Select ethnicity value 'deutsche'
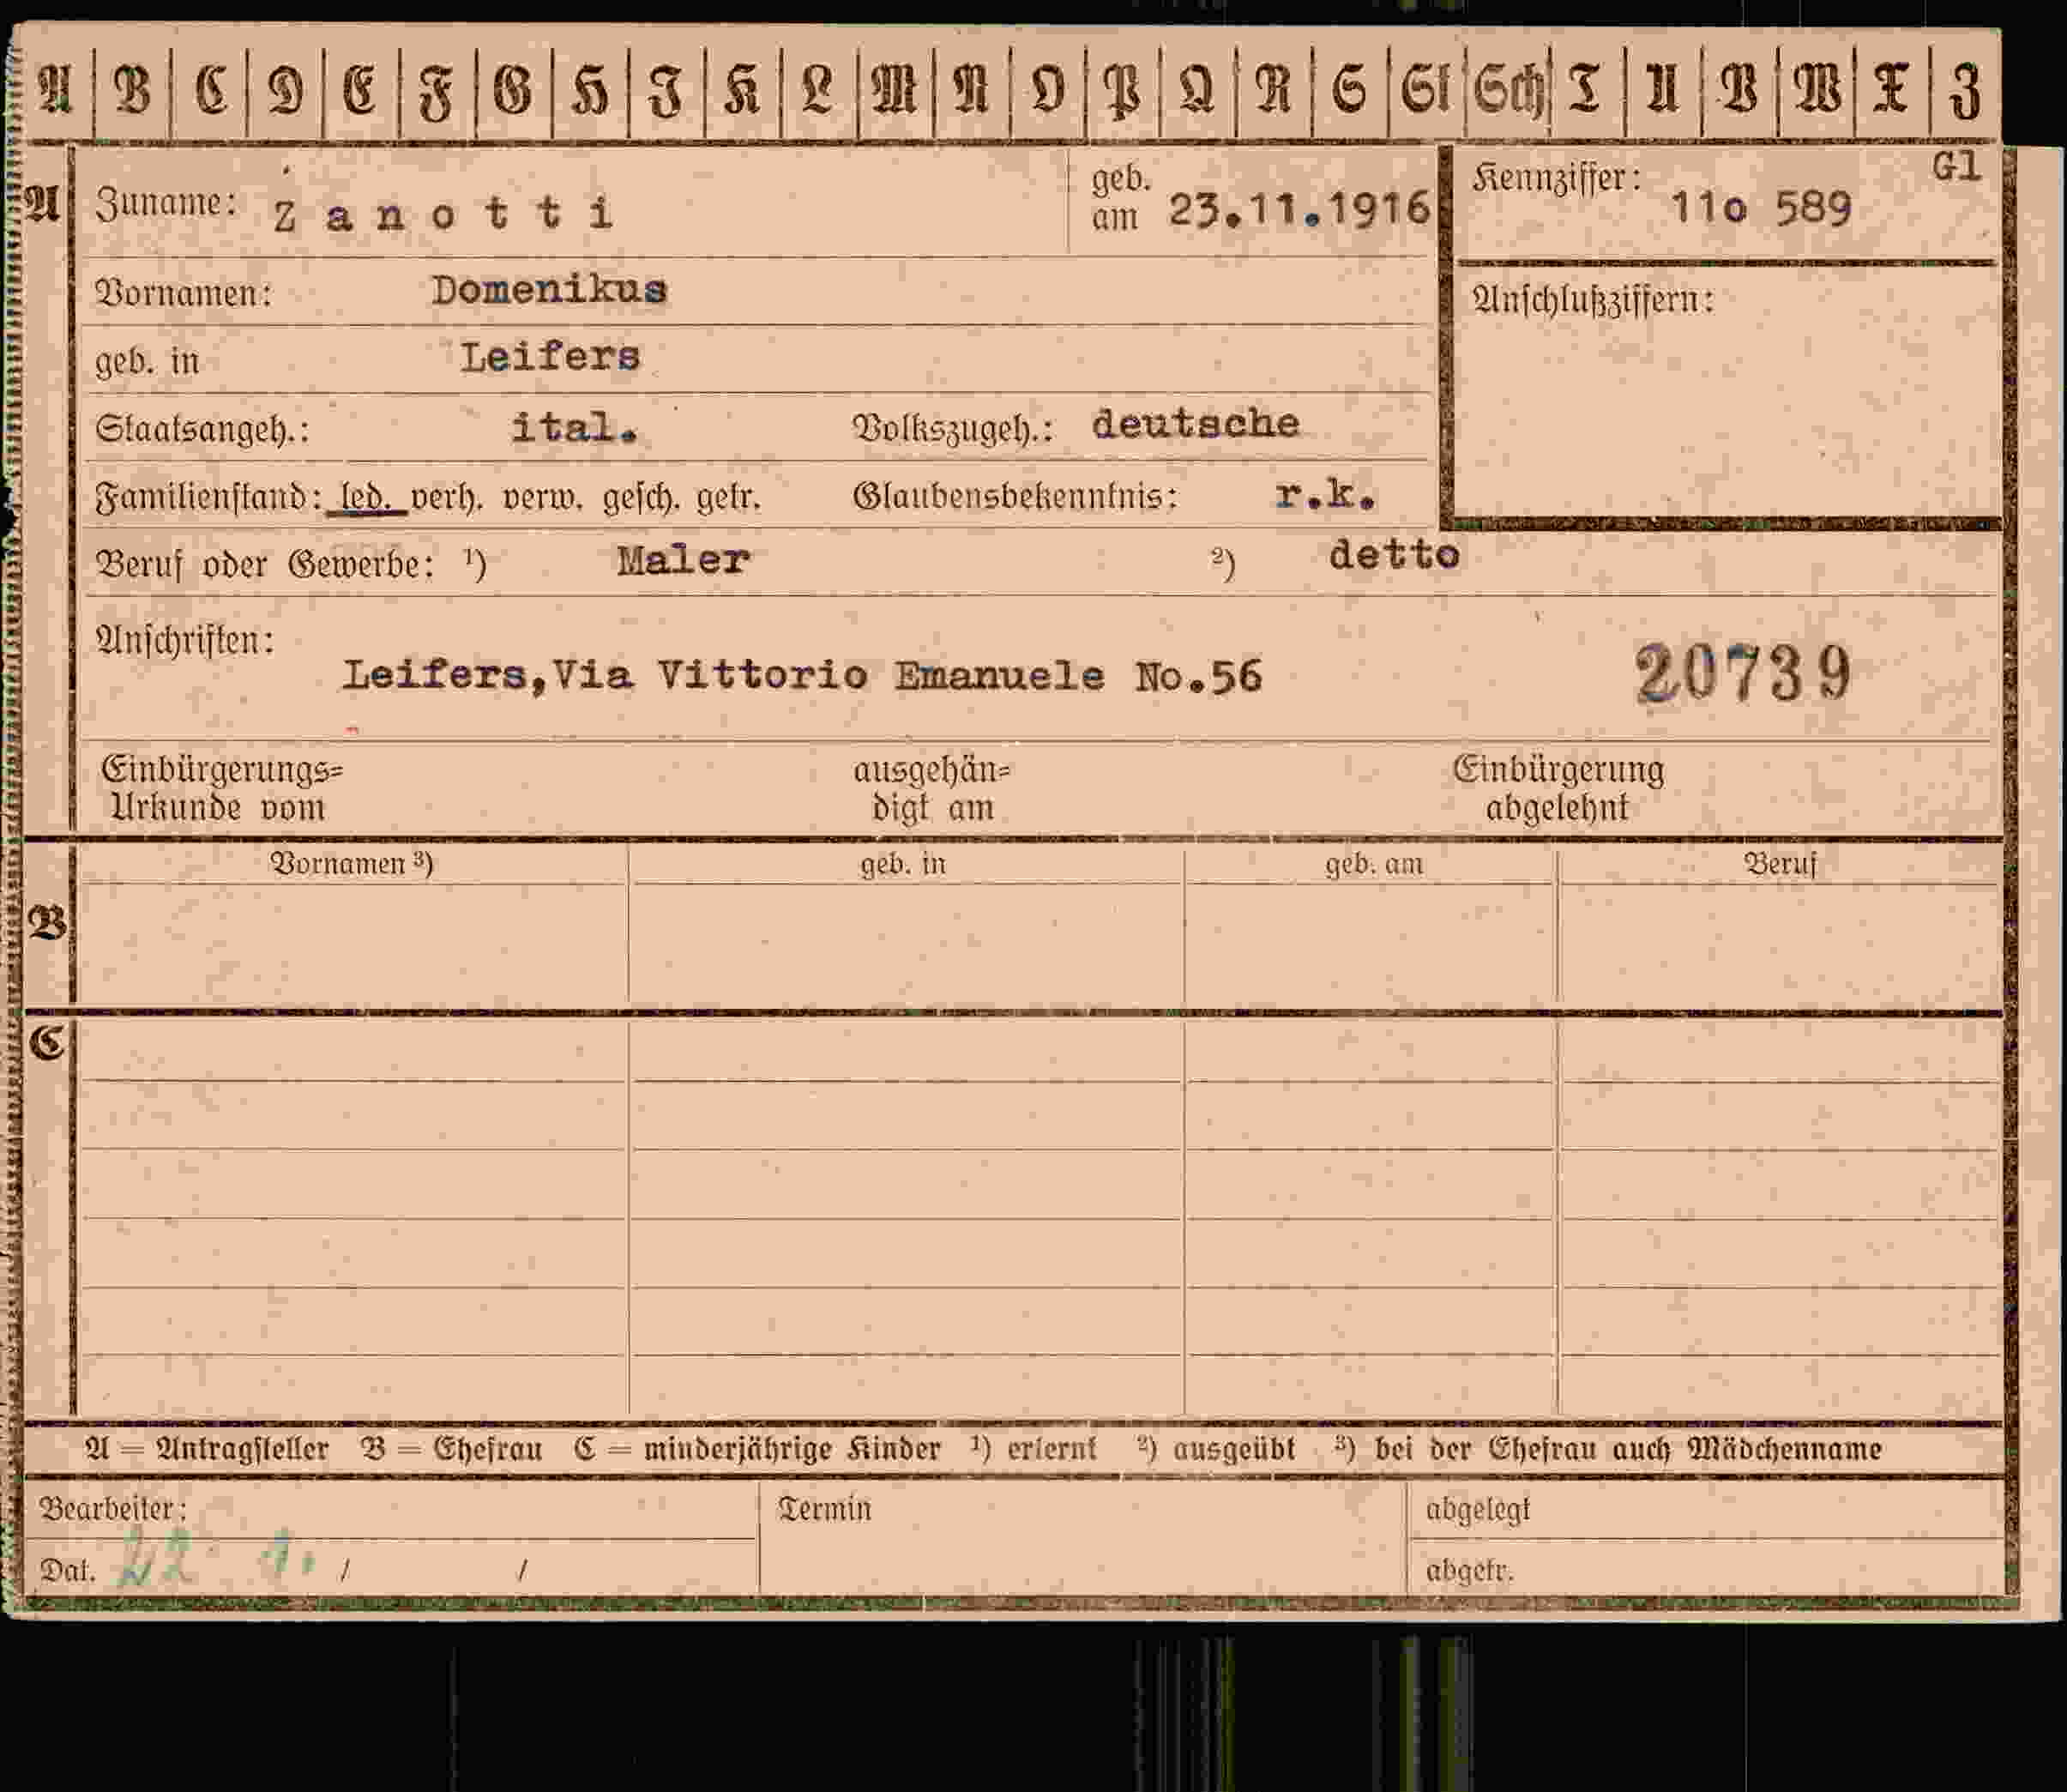The height and width of the screenshot is (1792, 2067). click(x=1195, y=423)
